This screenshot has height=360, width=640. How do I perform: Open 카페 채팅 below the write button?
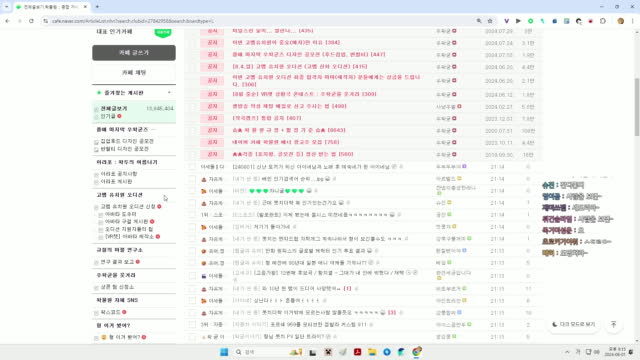pos(134,73)
